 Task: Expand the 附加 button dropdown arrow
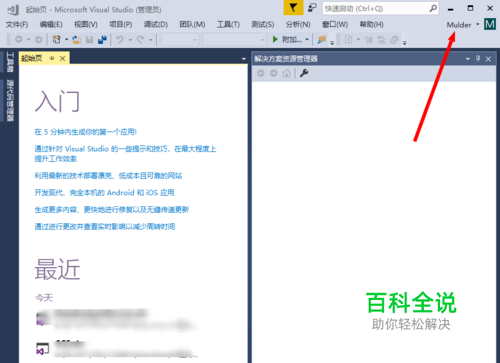(x=307, y=40)
